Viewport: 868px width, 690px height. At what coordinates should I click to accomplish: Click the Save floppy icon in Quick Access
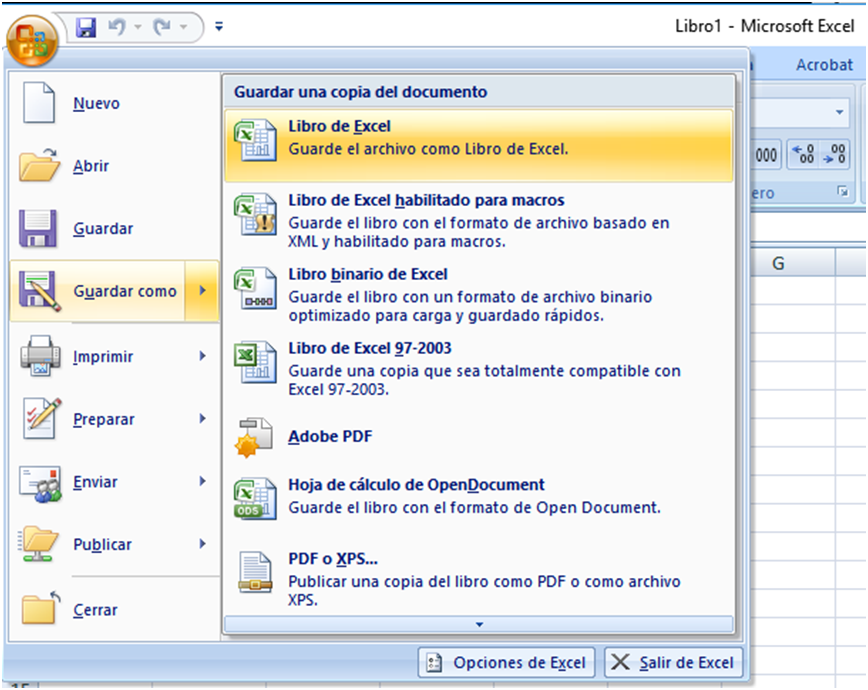click(x=86, y=27)
